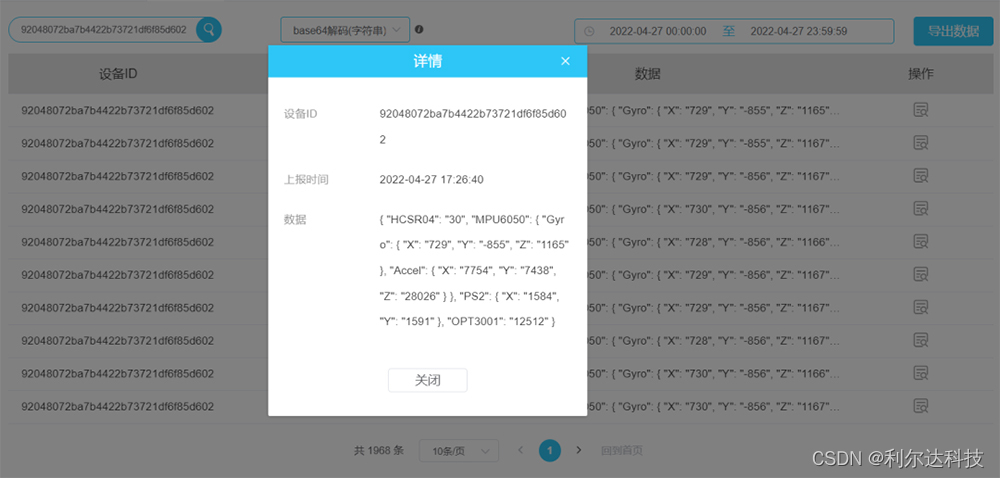This screenshot has width=1000, height=478.
Task: Click the 共 1968 条 total count
Action: (379, 451)
